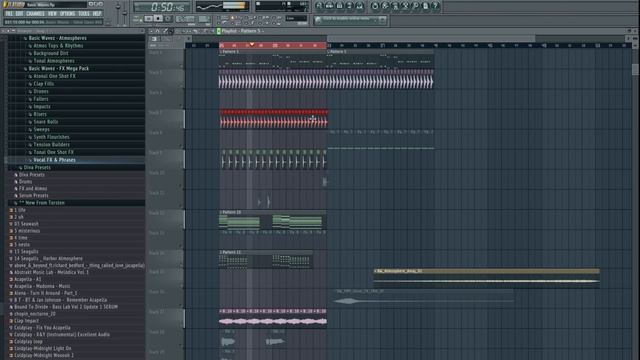Select the long atmosphere audio clip on the right
The width and height of the screenshot is (640, 360).
point(486,278)
